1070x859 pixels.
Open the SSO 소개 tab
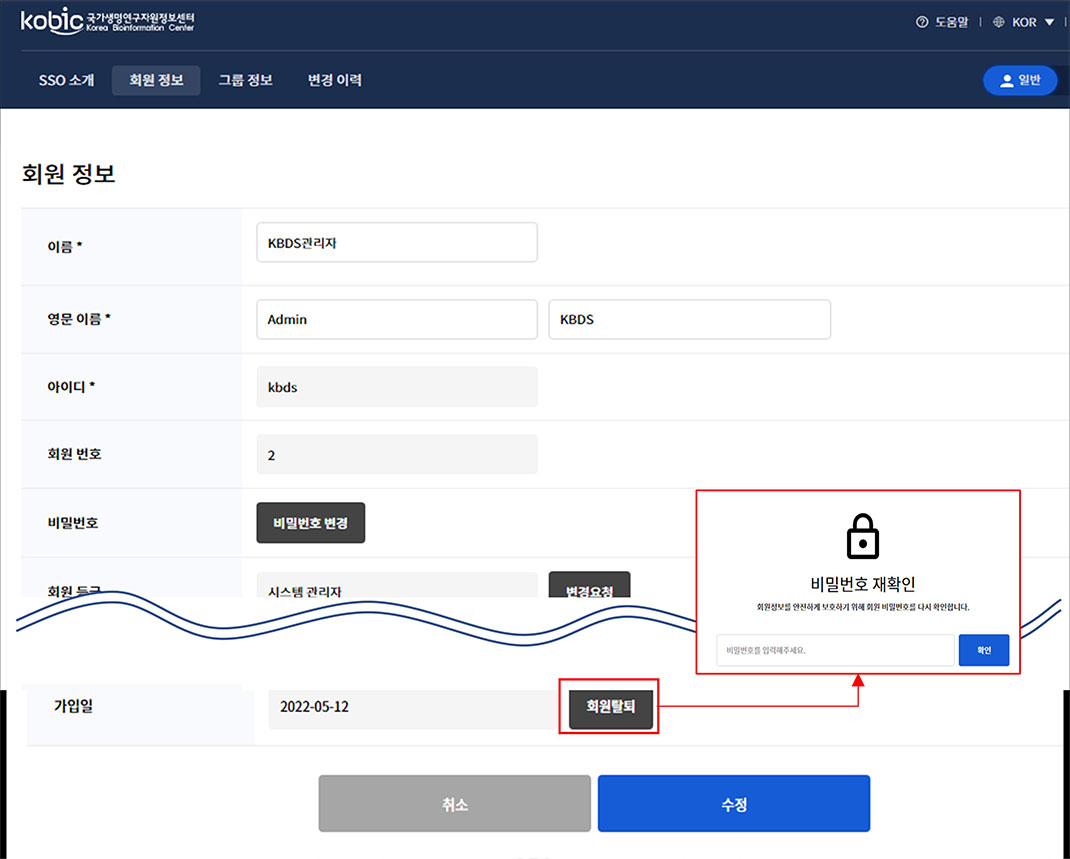click(x=67, y=80)
